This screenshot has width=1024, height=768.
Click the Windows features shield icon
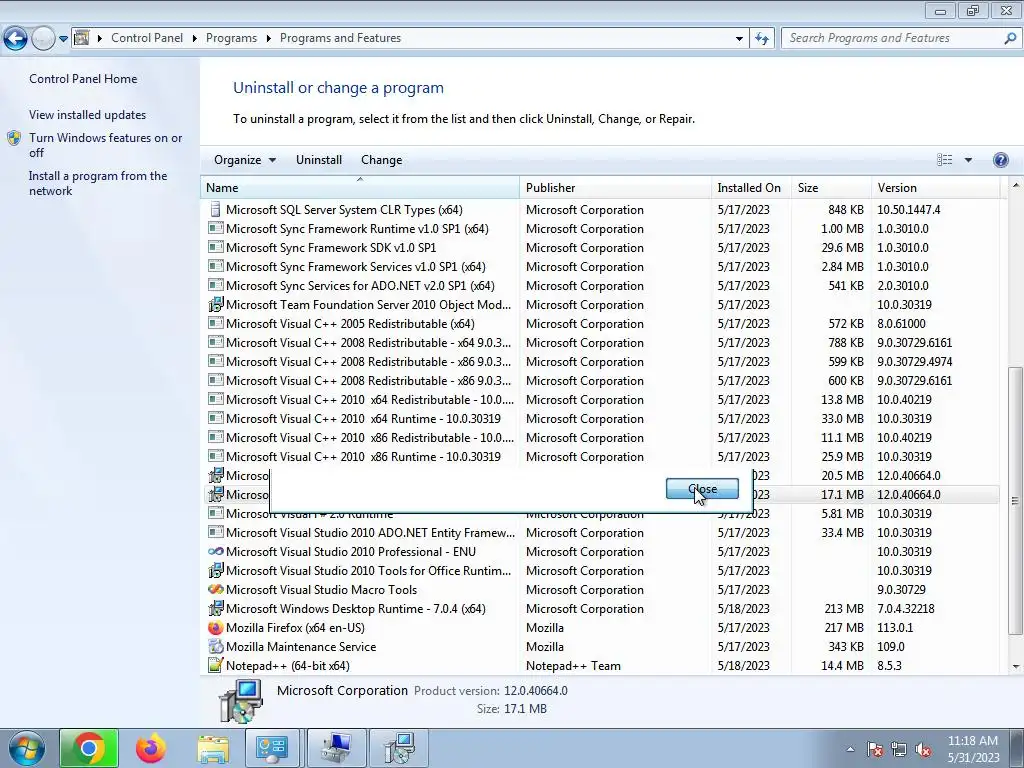pyautogui.click(x=14, y=138)
